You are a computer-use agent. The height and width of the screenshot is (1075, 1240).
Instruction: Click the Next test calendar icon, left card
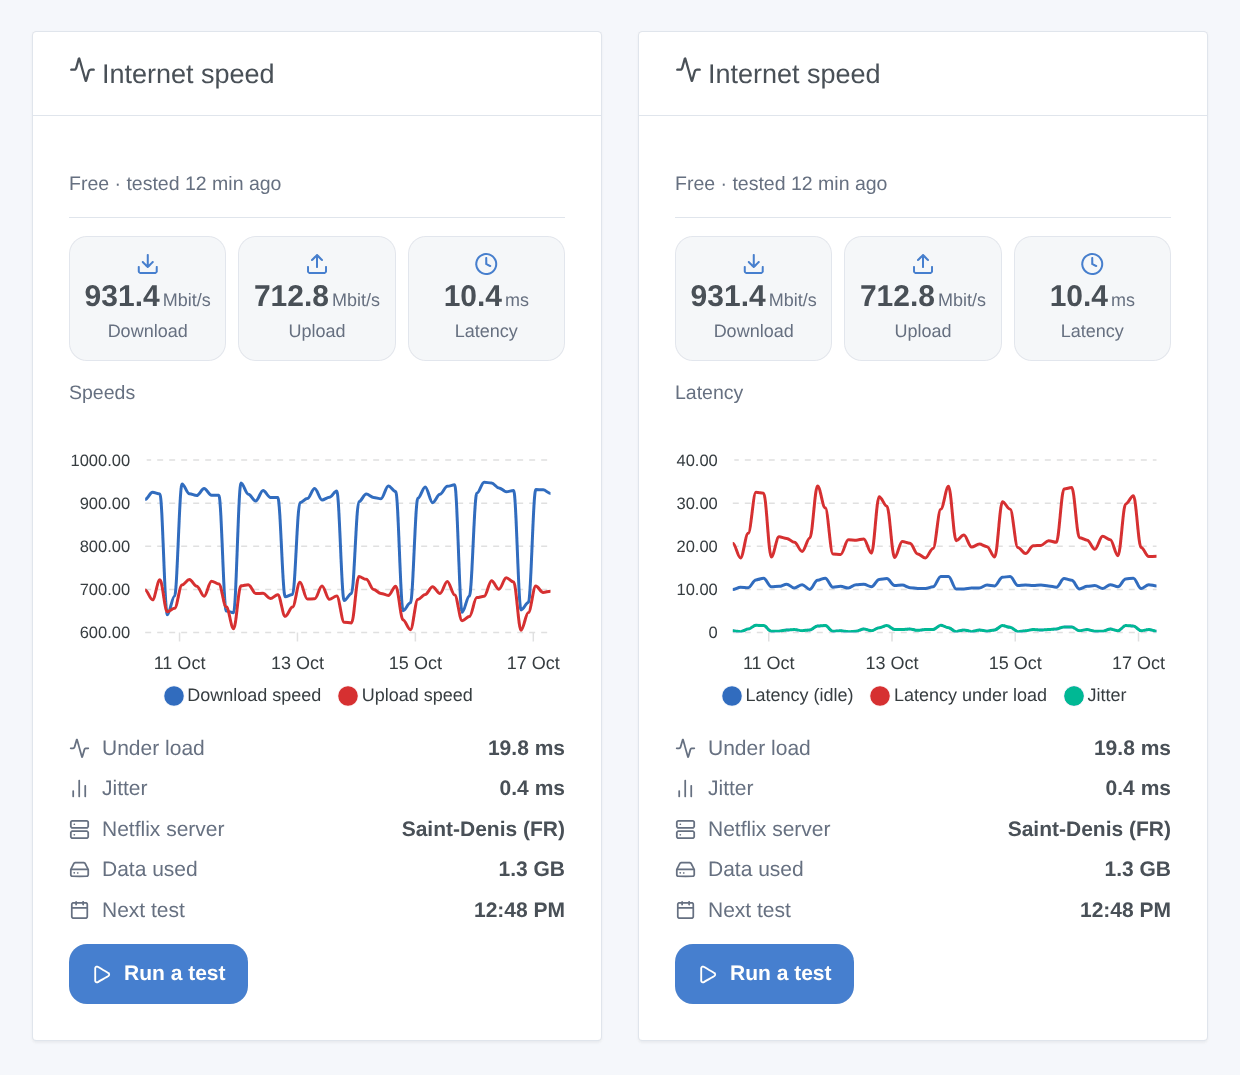coord(80,910)
